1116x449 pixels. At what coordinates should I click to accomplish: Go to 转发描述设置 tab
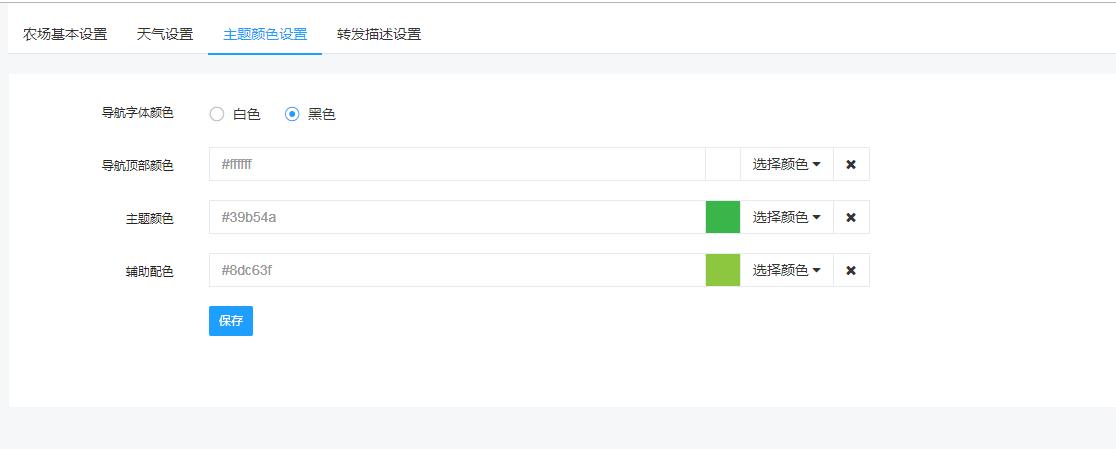[379, 34]
